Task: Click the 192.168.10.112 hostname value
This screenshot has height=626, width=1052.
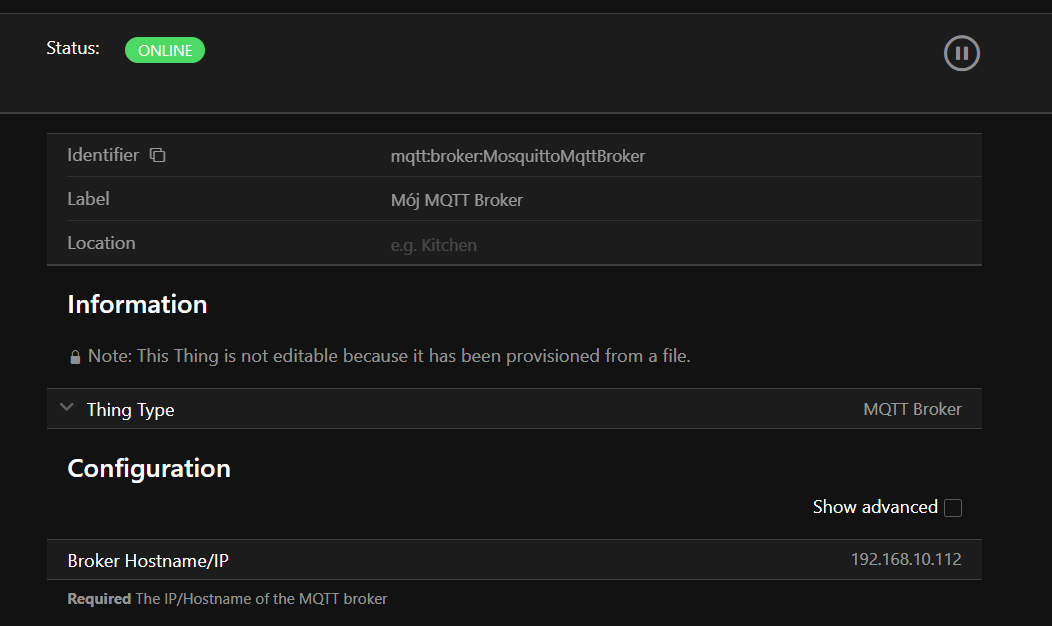Action: (905, 559)
